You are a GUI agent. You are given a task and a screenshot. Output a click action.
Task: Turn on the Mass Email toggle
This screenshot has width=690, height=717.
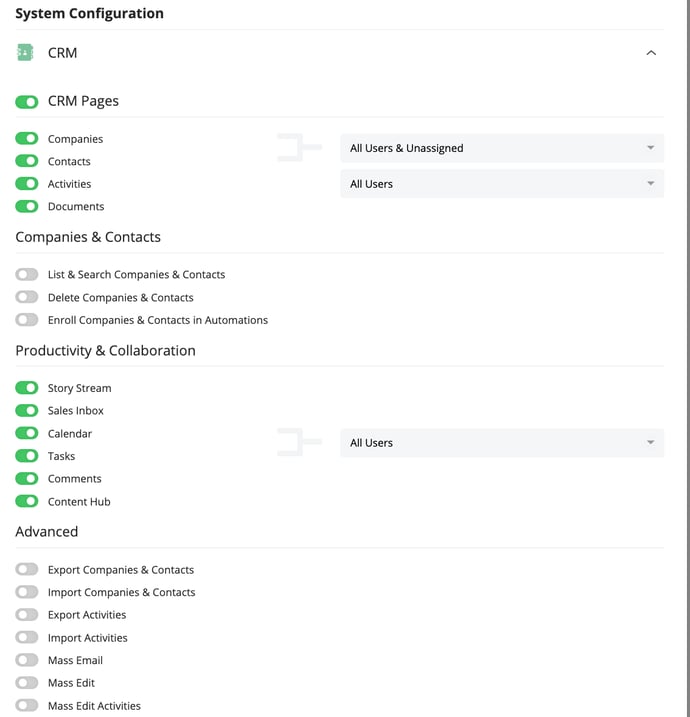27,660
